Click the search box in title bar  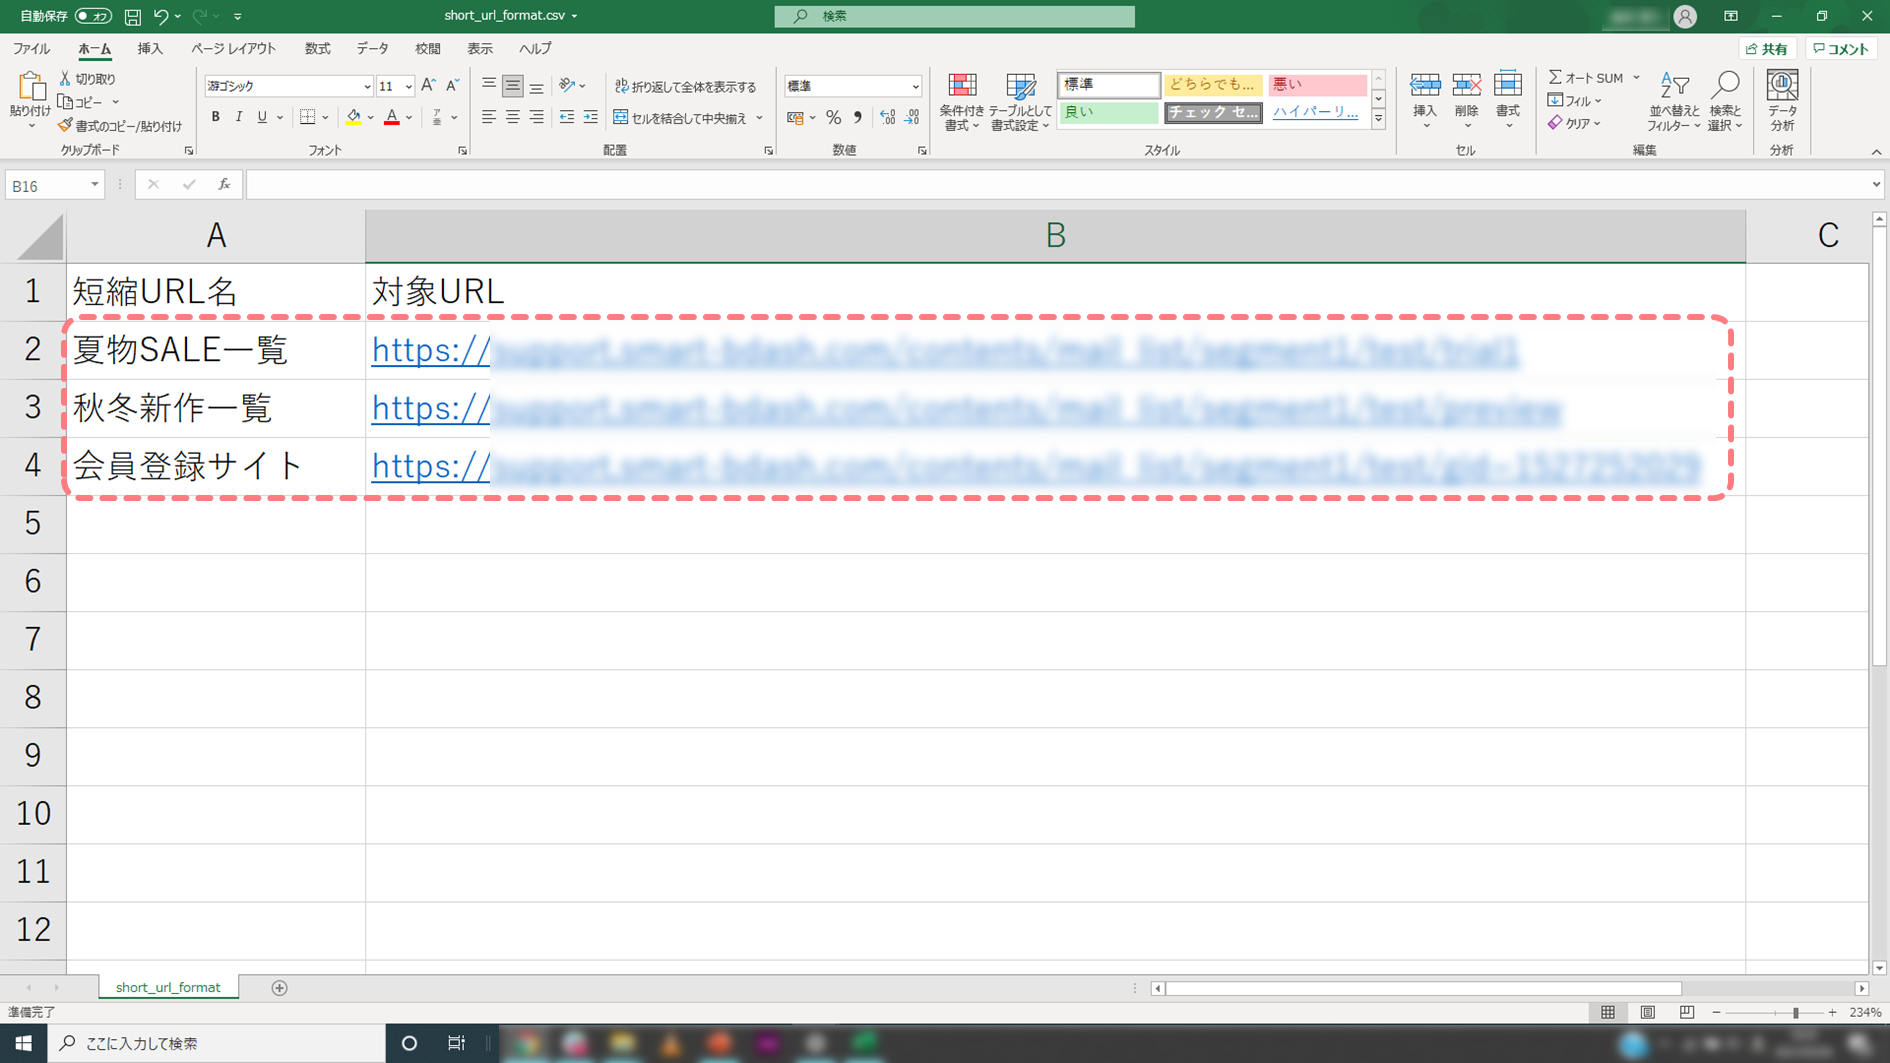(954, 16)
